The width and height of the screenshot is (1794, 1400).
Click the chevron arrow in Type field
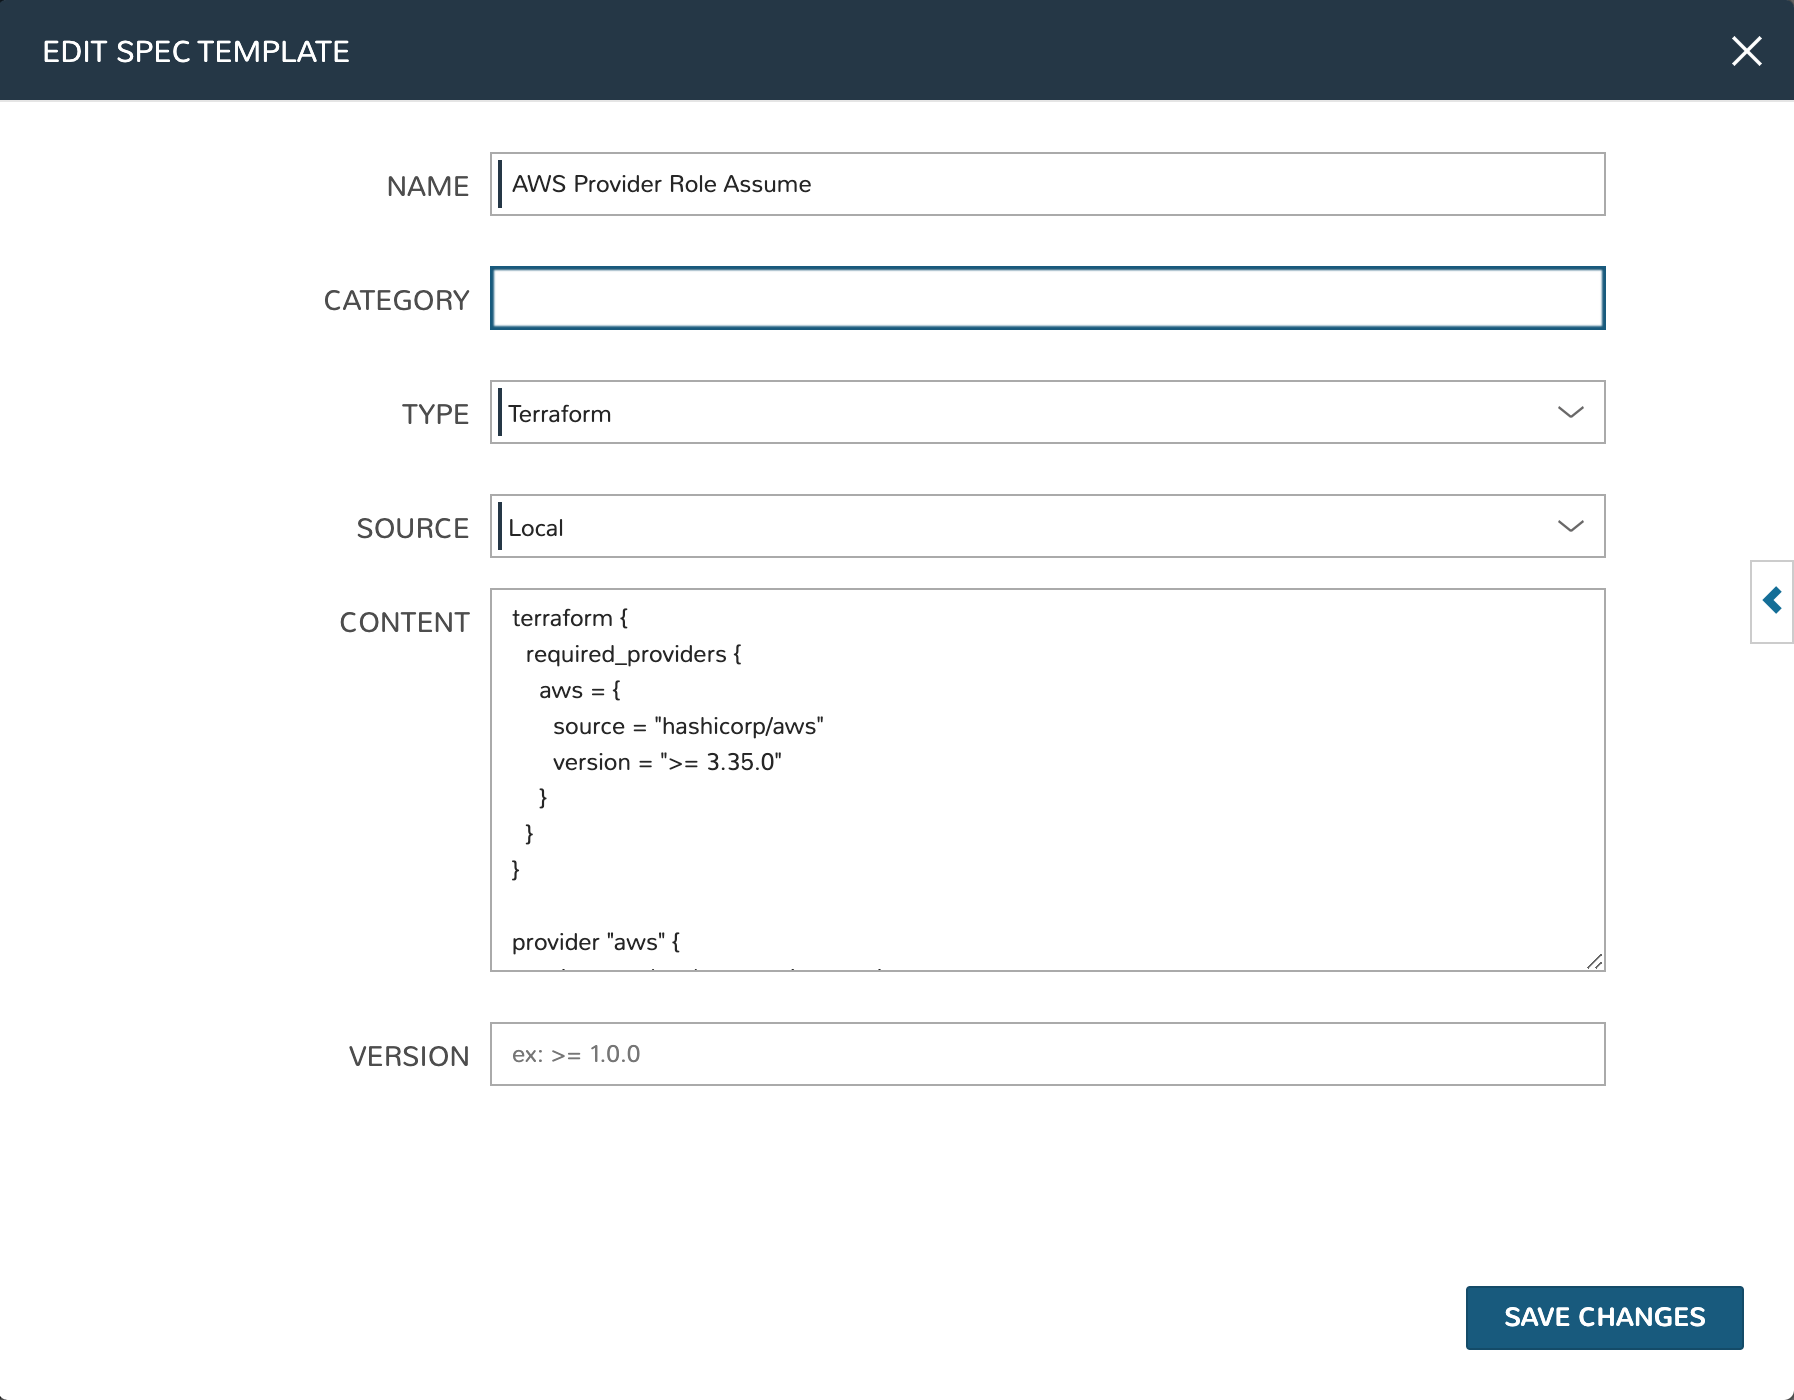(x=1570, y=413)
